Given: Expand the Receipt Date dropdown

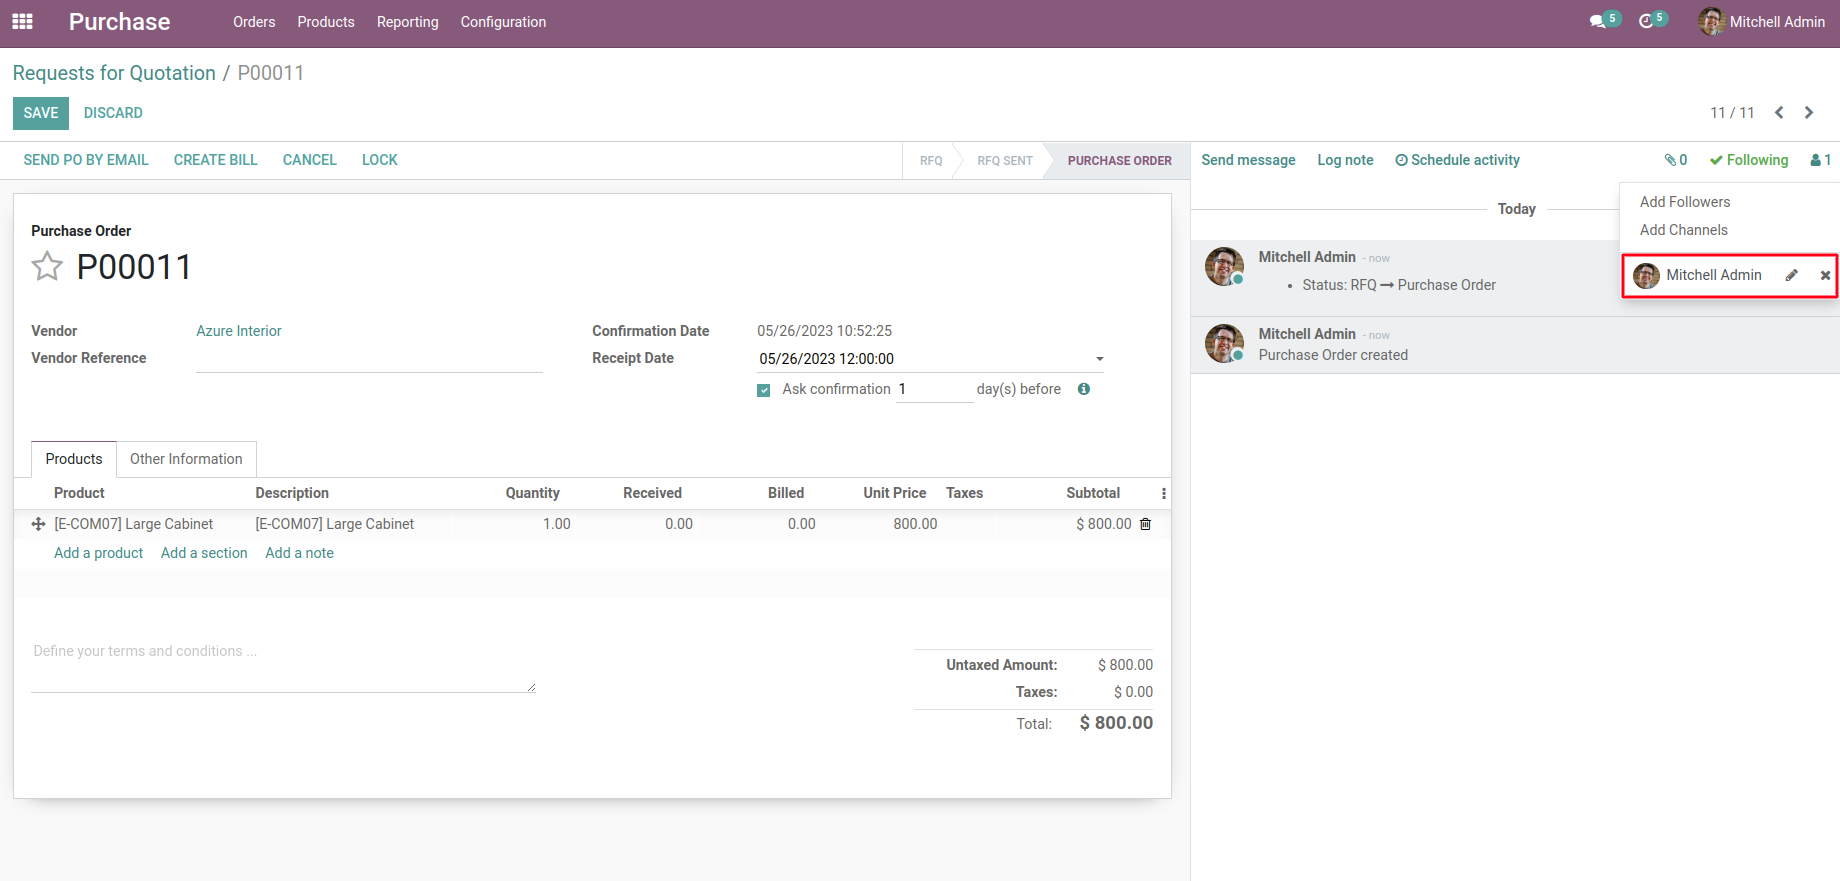Looking at the screenshot, I should point(1100,359).
